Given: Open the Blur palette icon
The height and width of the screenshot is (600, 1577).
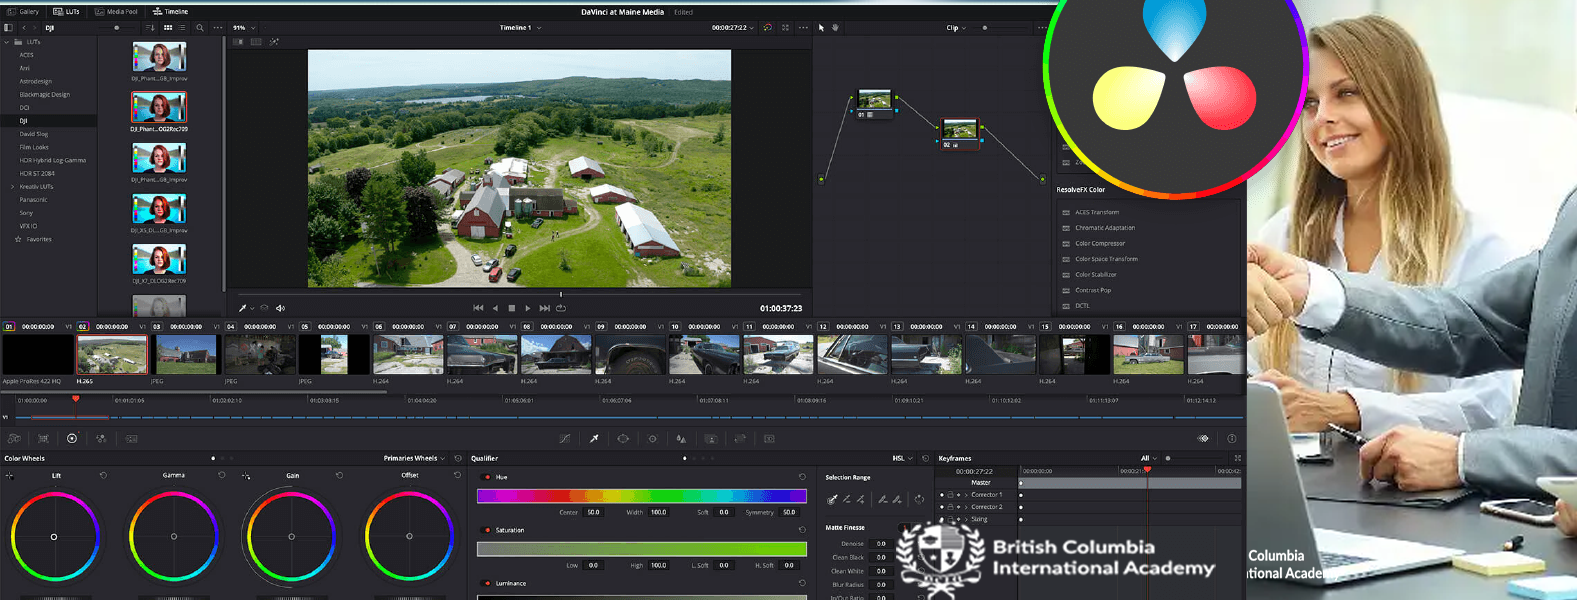Looking at the screenshot, I should [681, 438].
